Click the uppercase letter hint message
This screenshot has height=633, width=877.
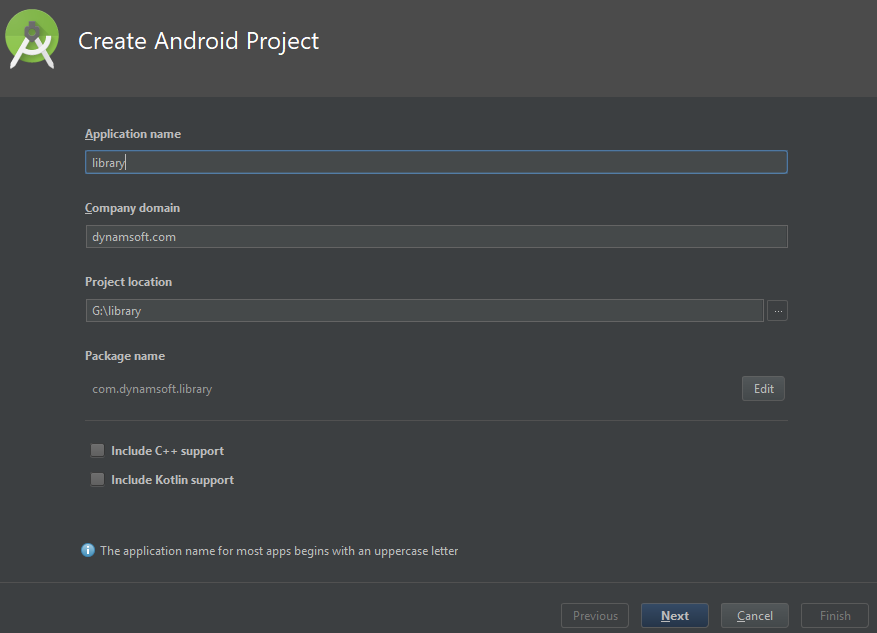click(x=279, y=551)
